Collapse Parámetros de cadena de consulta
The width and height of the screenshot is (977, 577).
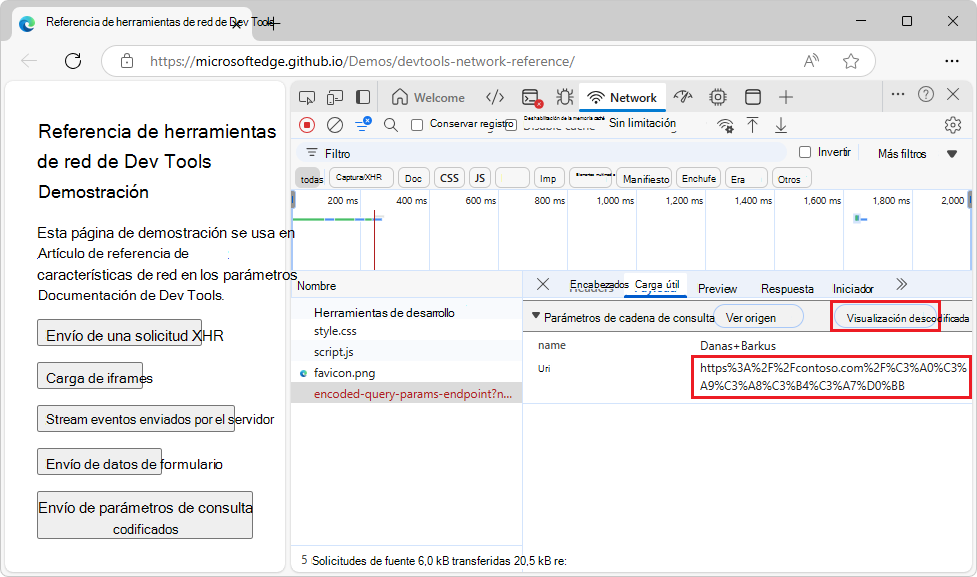(538, 315)
